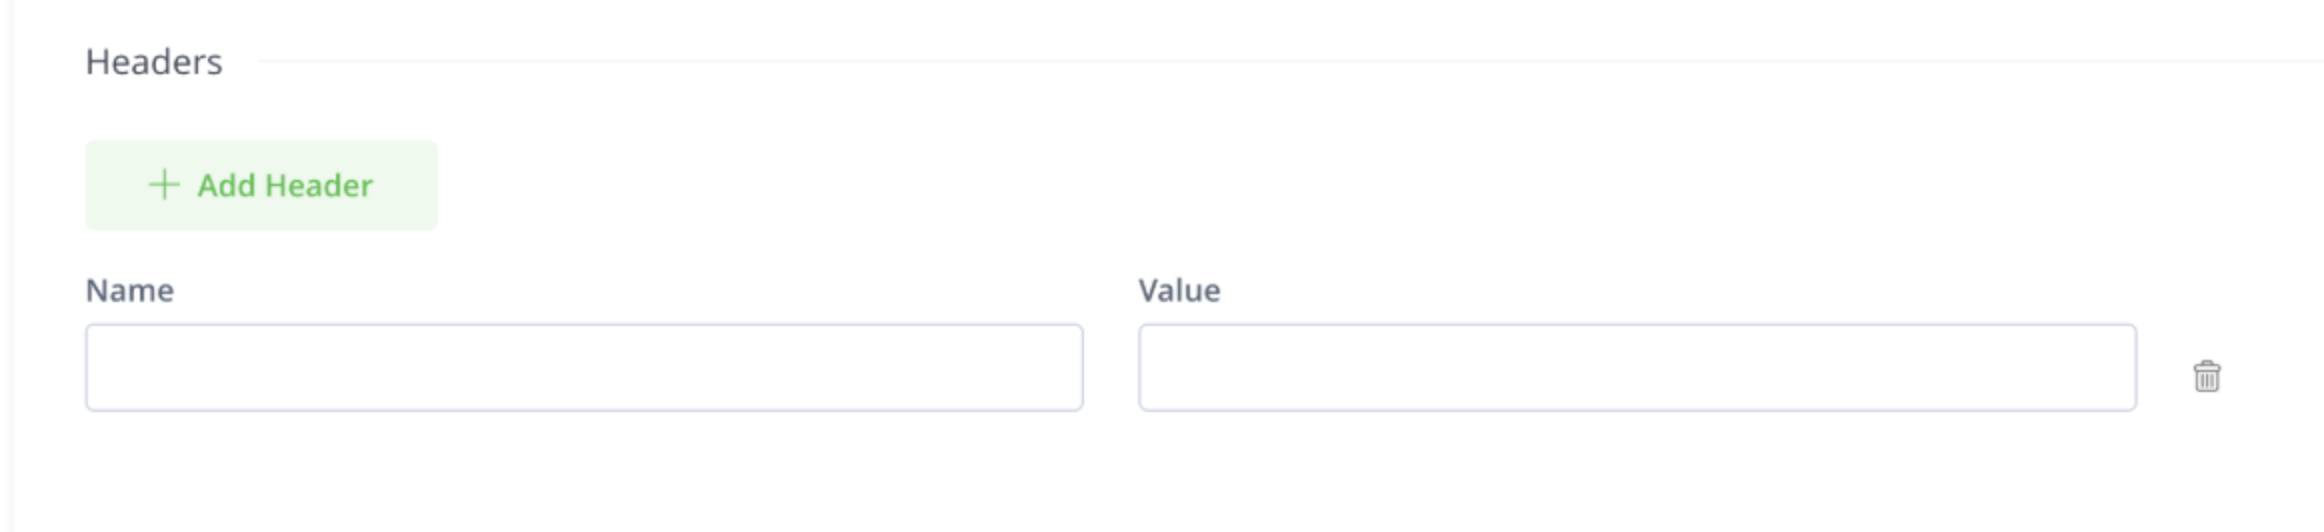
Task: Add a new header row
Action: tap(261, 185)
